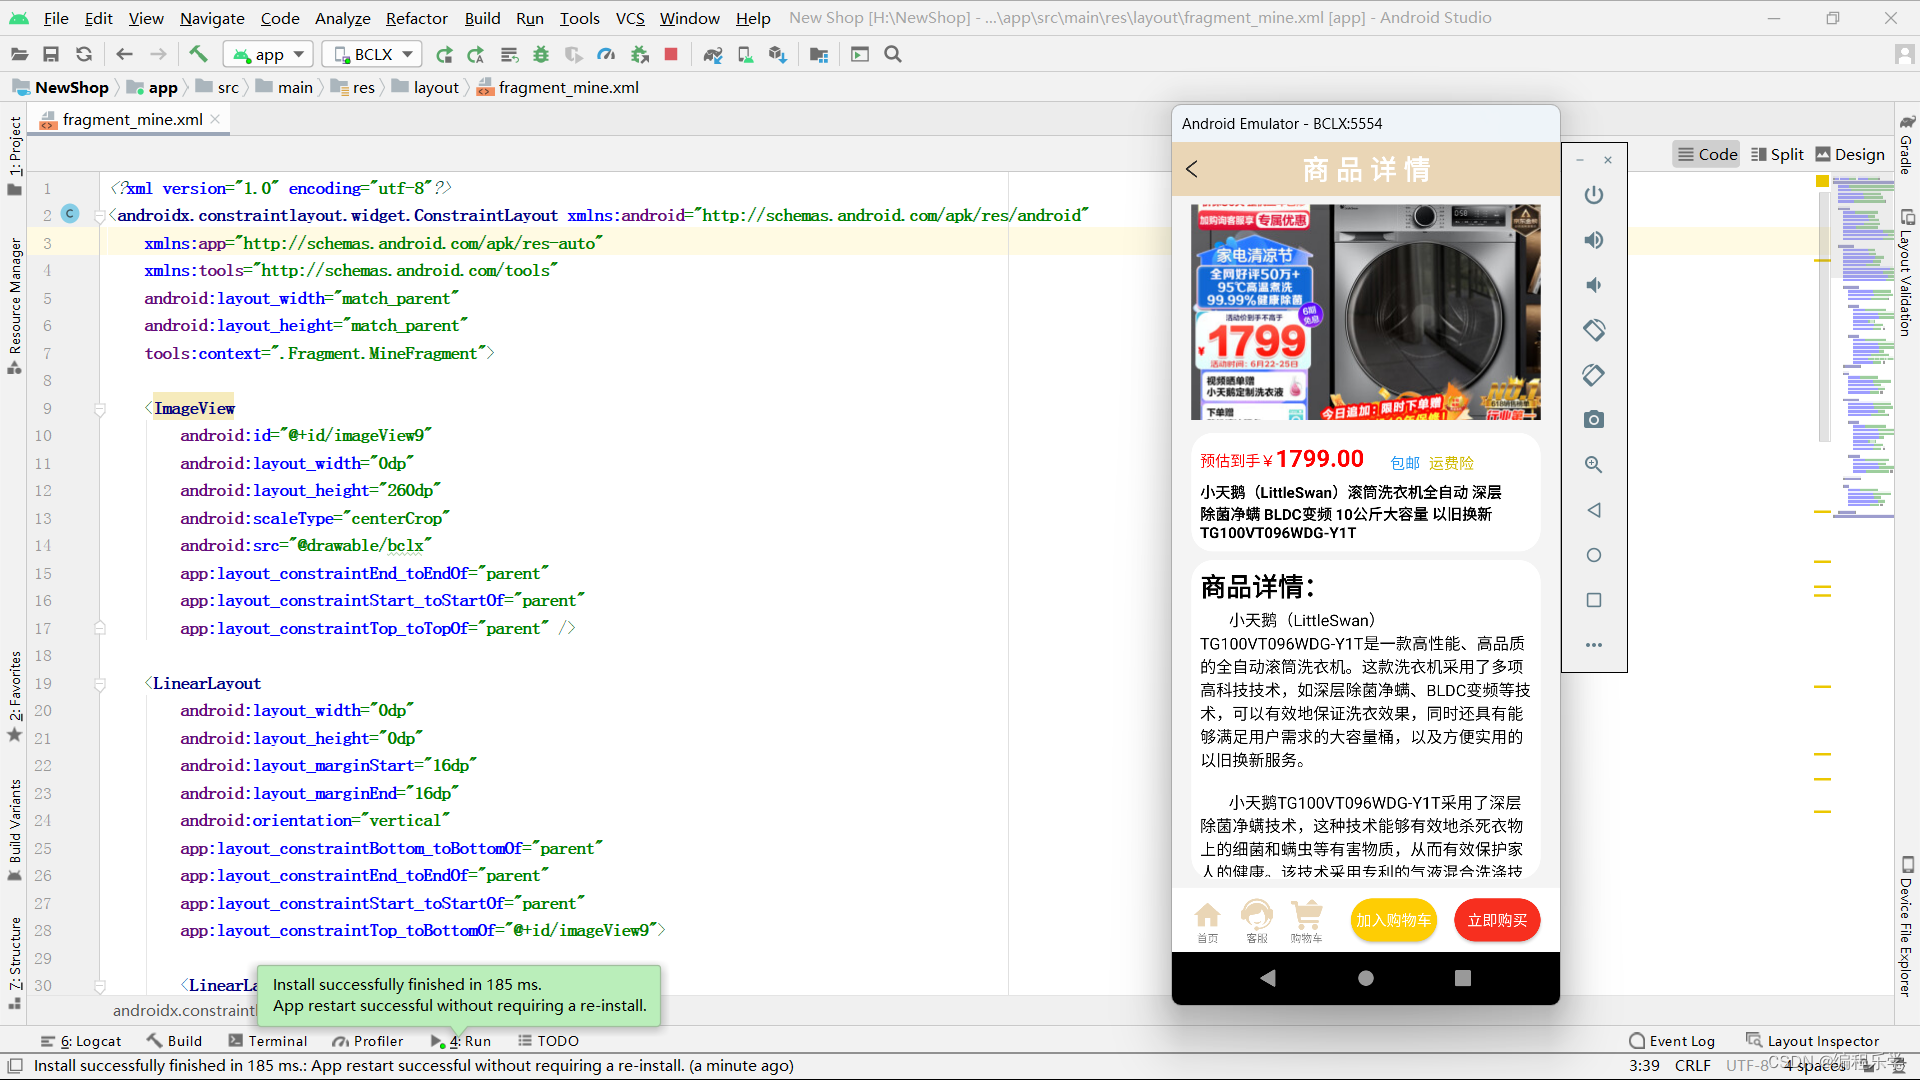The height and width of the screenshot is (1080, 1920).
Task: Switch editor to Split view
Action: [1777, 154]
